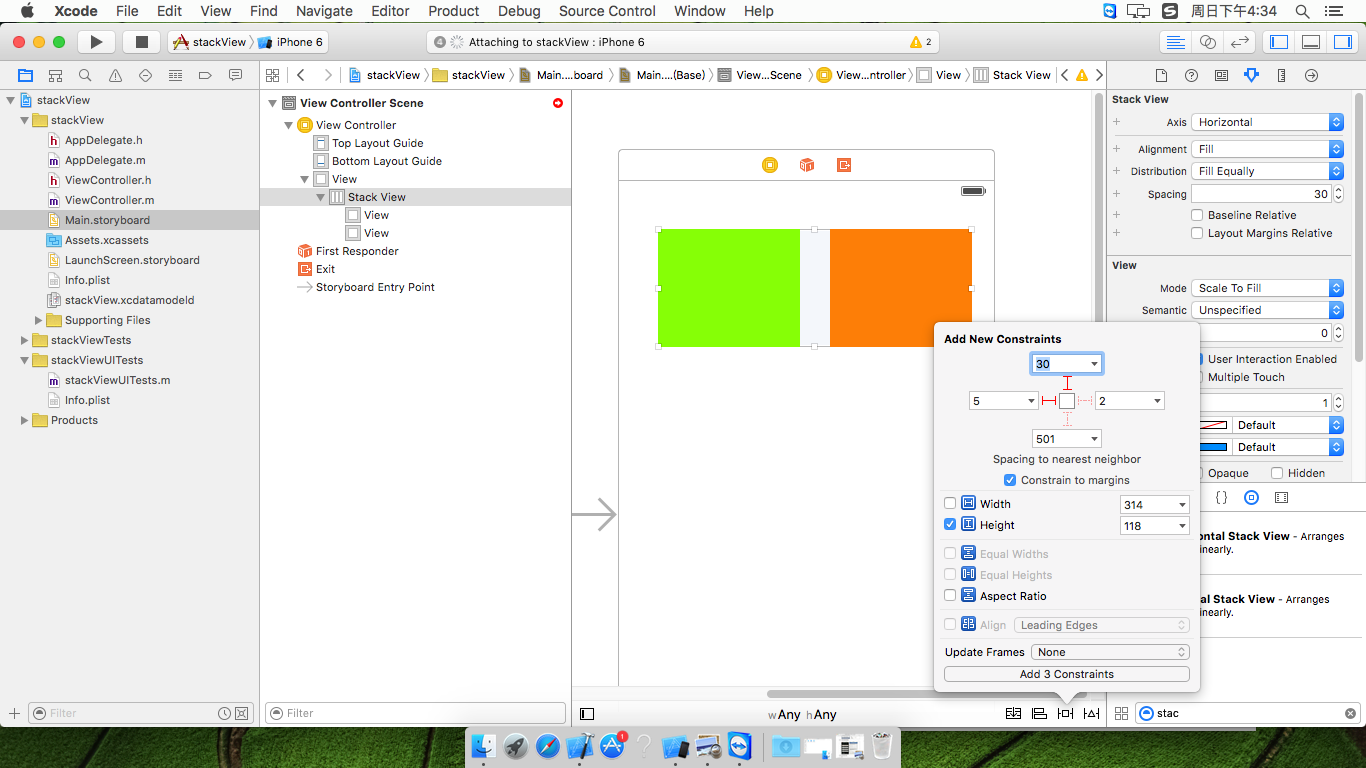Open the related items grid menu in jump bar
The image size is (1366, 768).
click(272, 75)
